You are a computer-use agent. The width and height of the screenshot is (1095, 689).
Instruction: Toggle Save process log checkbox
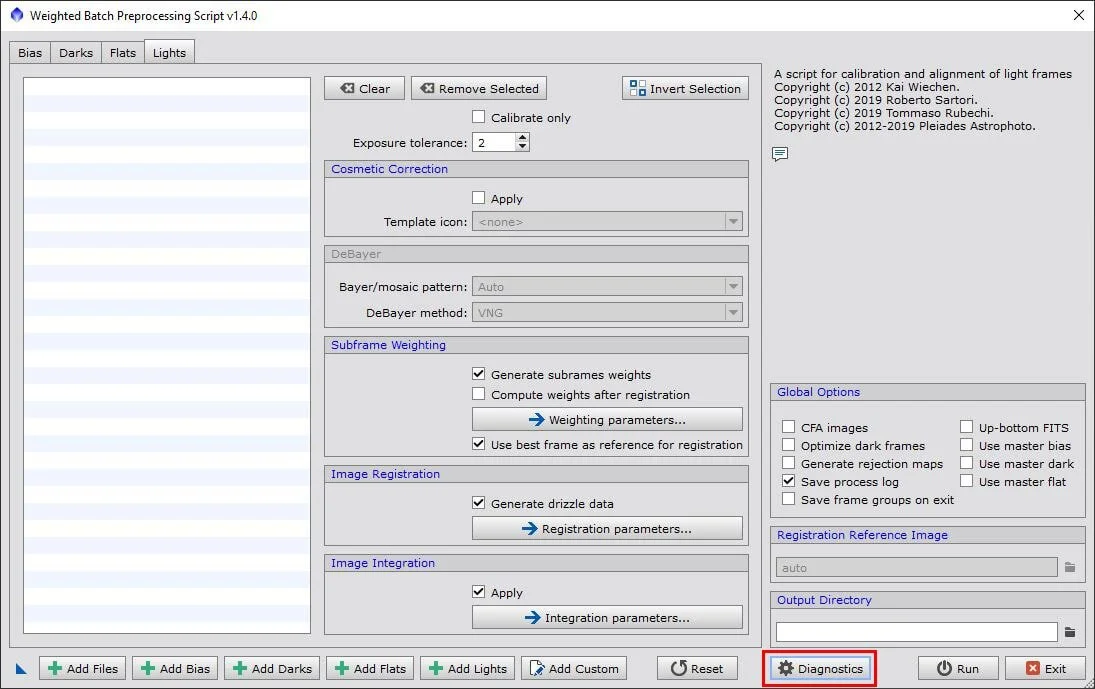(788, 481)
